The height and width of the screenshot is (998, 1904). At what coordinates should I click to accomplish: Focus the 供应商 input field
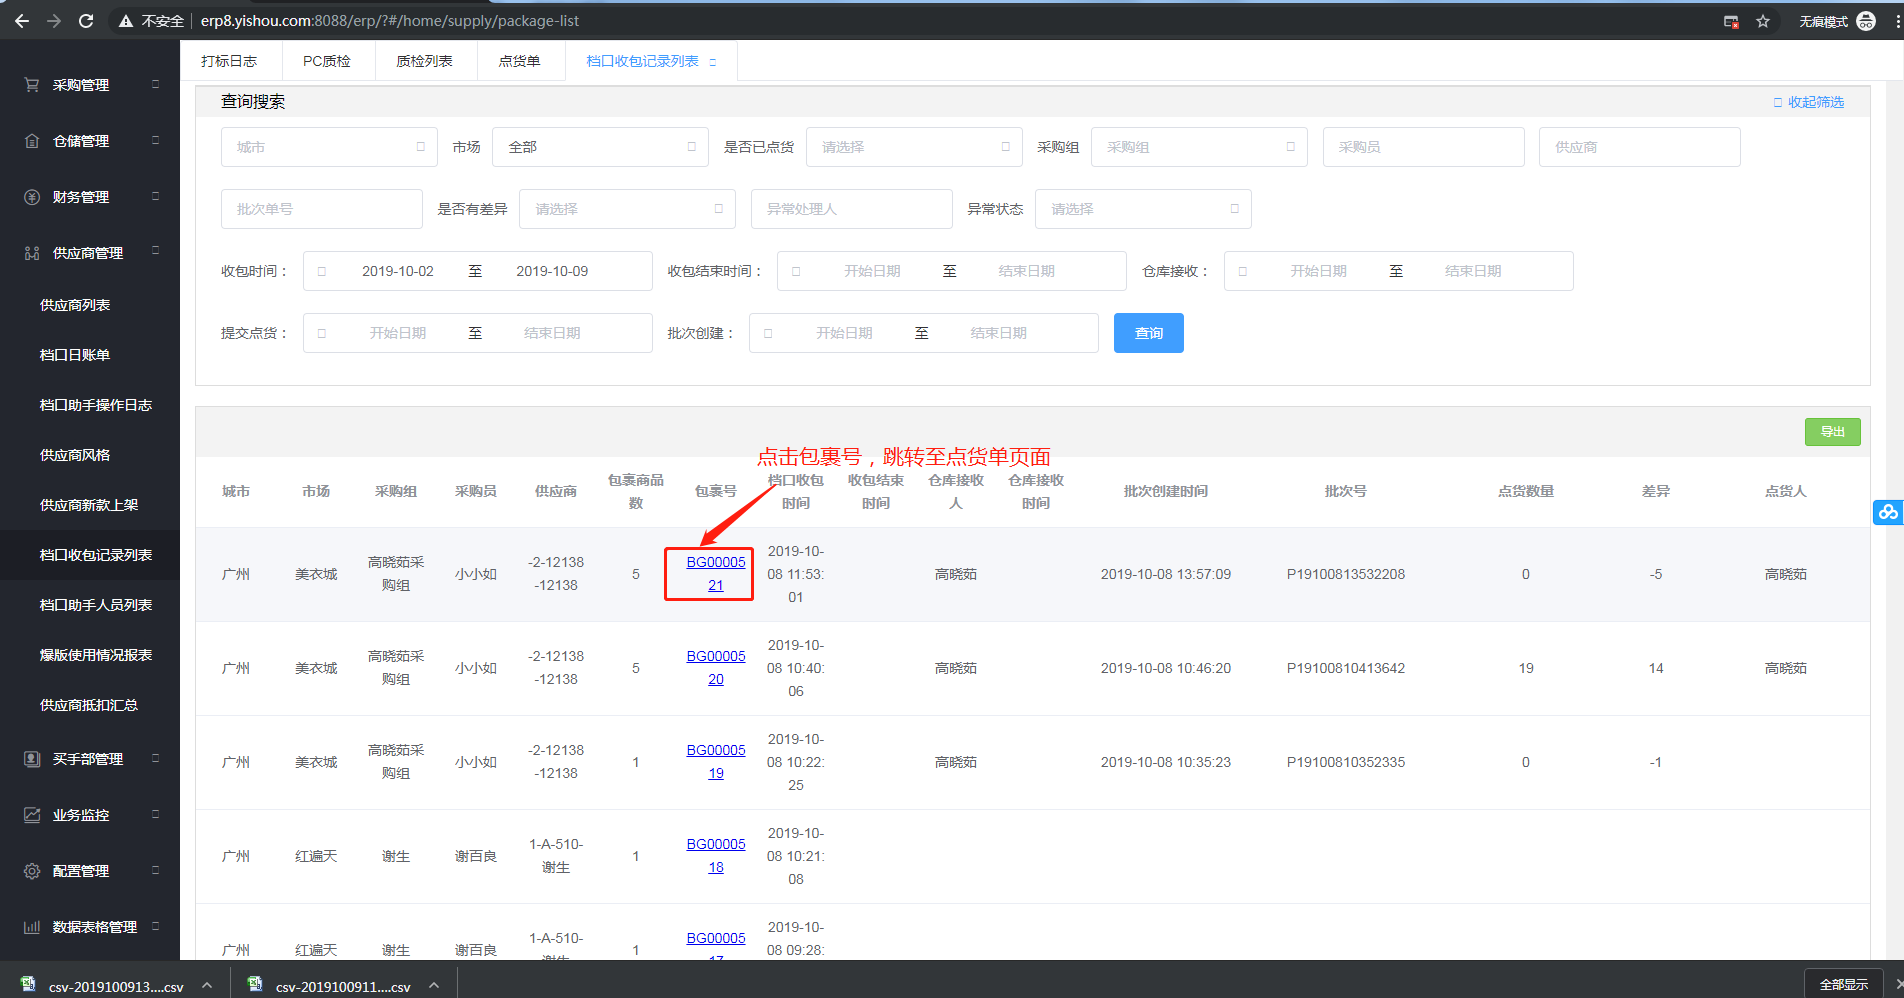pyautogui.click(x=1640, y=147)
